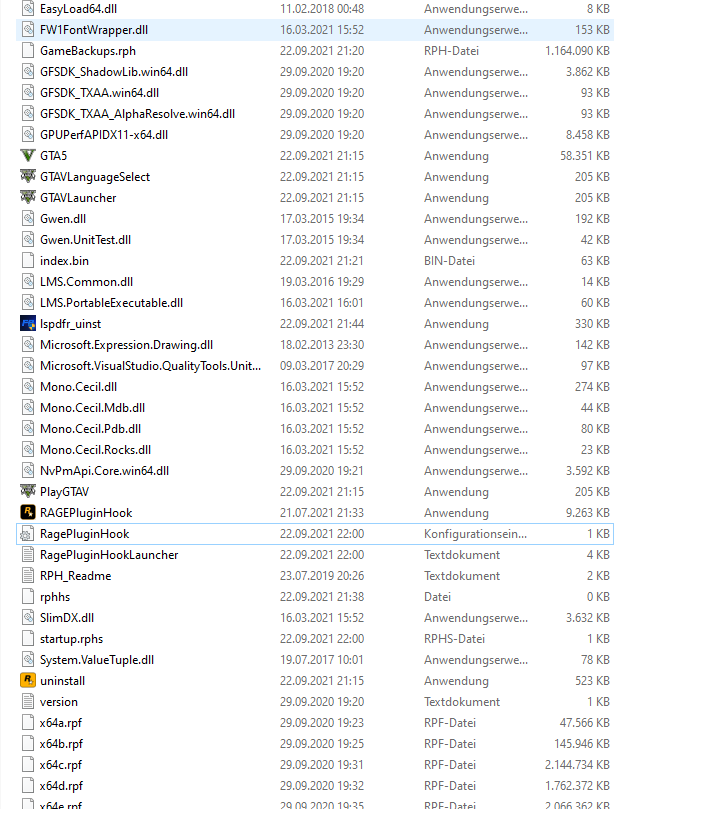728x825 pixels.
Task: Select the rphhs blank file icon
Action: (x=28, y=597)
